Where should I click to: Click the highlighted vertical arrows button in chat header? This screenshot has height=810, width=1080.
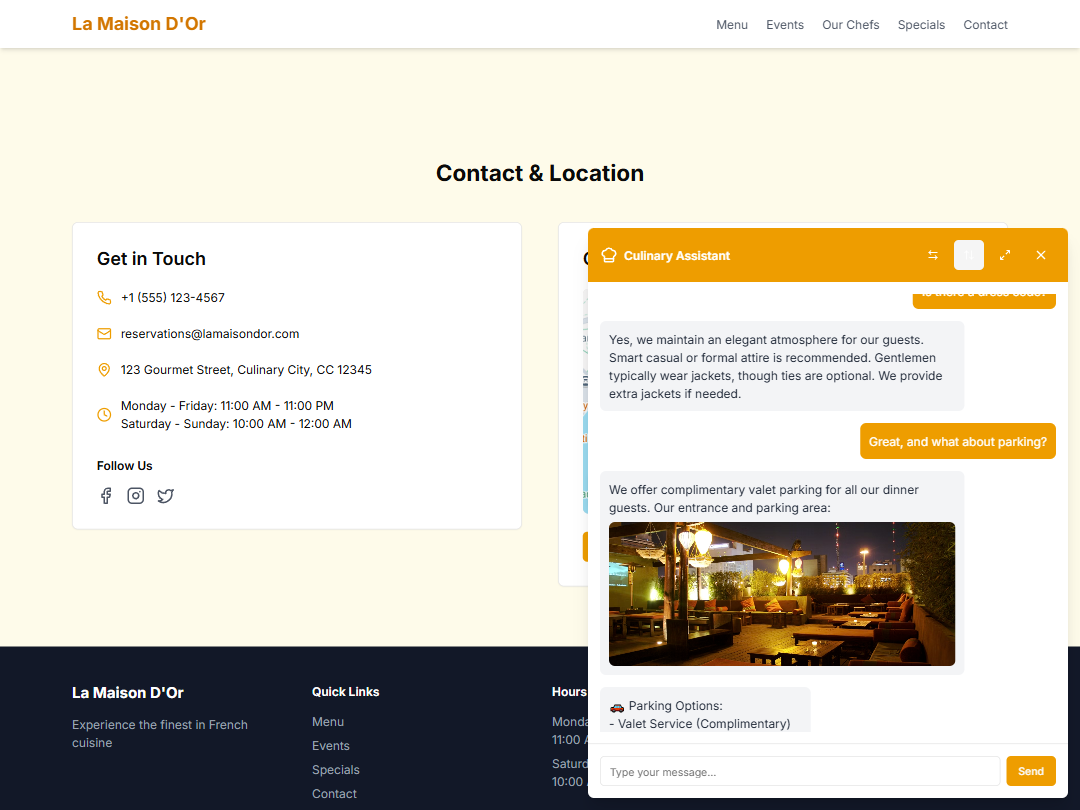click(x=969, y=255)
